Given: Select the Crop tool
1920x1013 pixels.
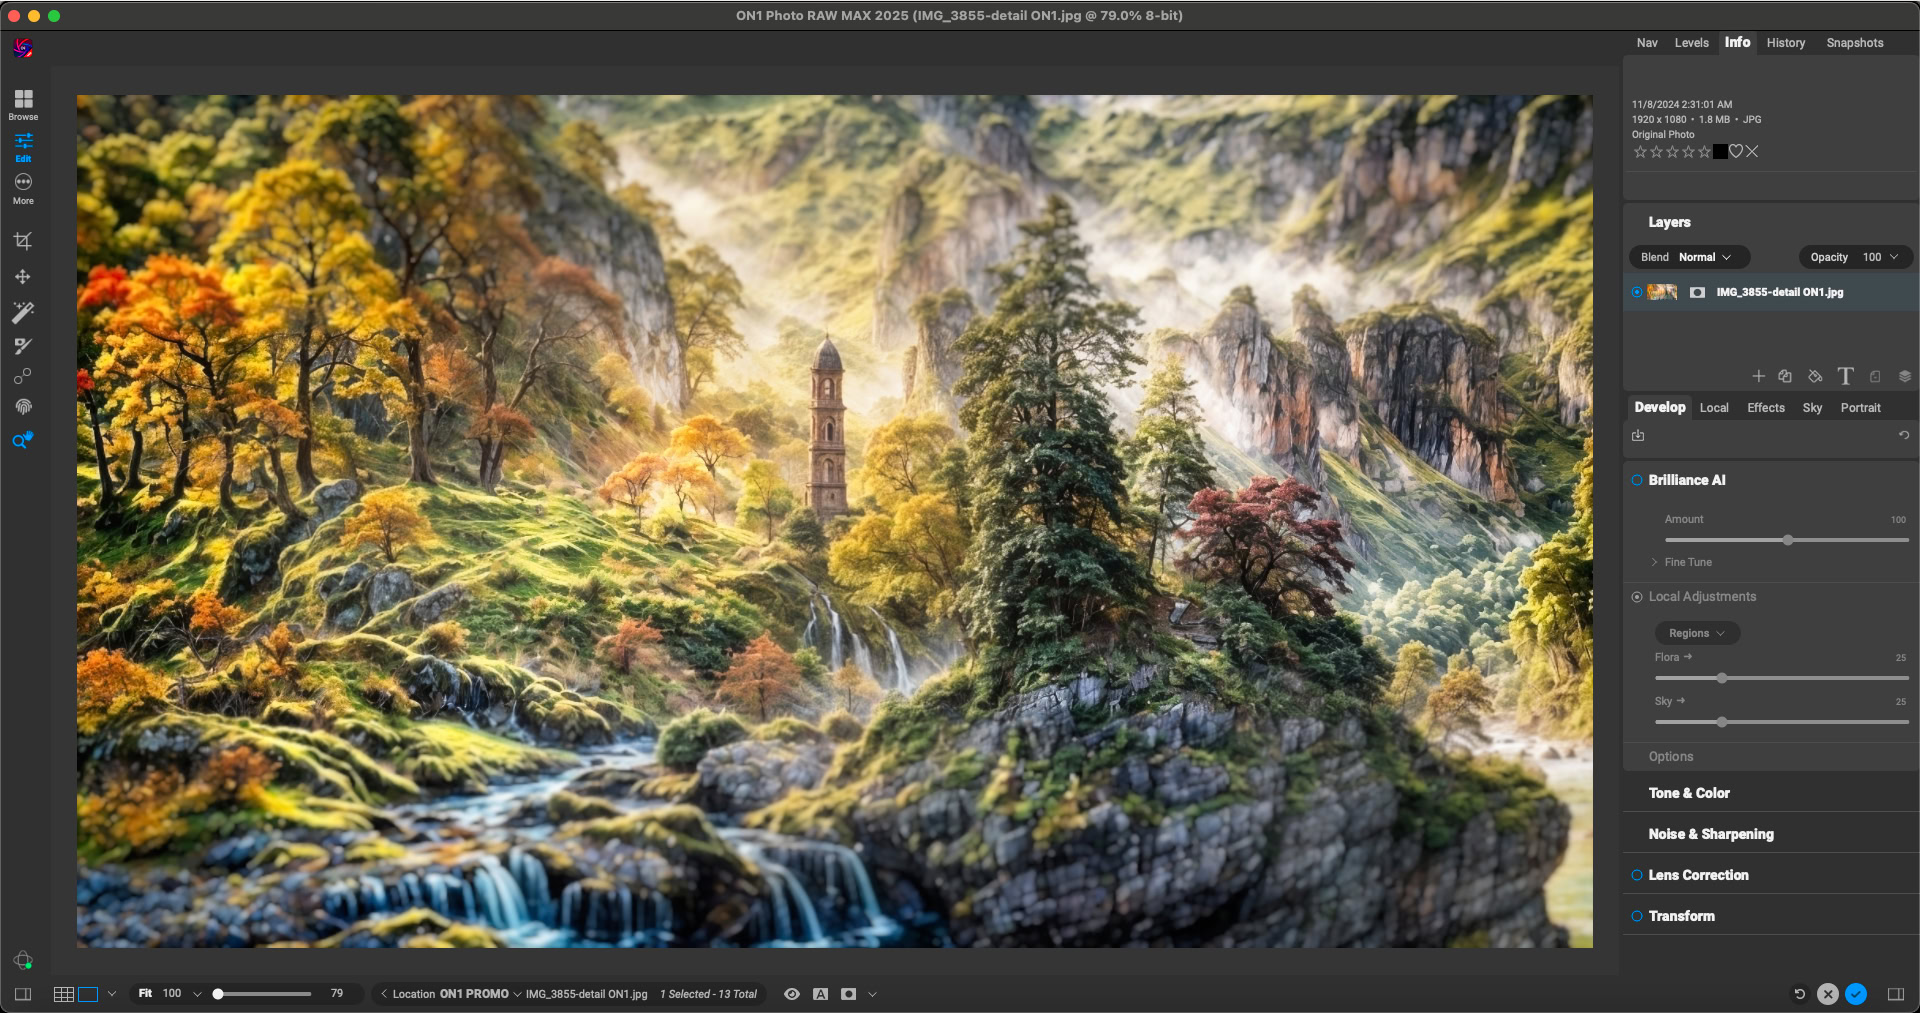Looking at the screenshot, I should click(22, 241).
